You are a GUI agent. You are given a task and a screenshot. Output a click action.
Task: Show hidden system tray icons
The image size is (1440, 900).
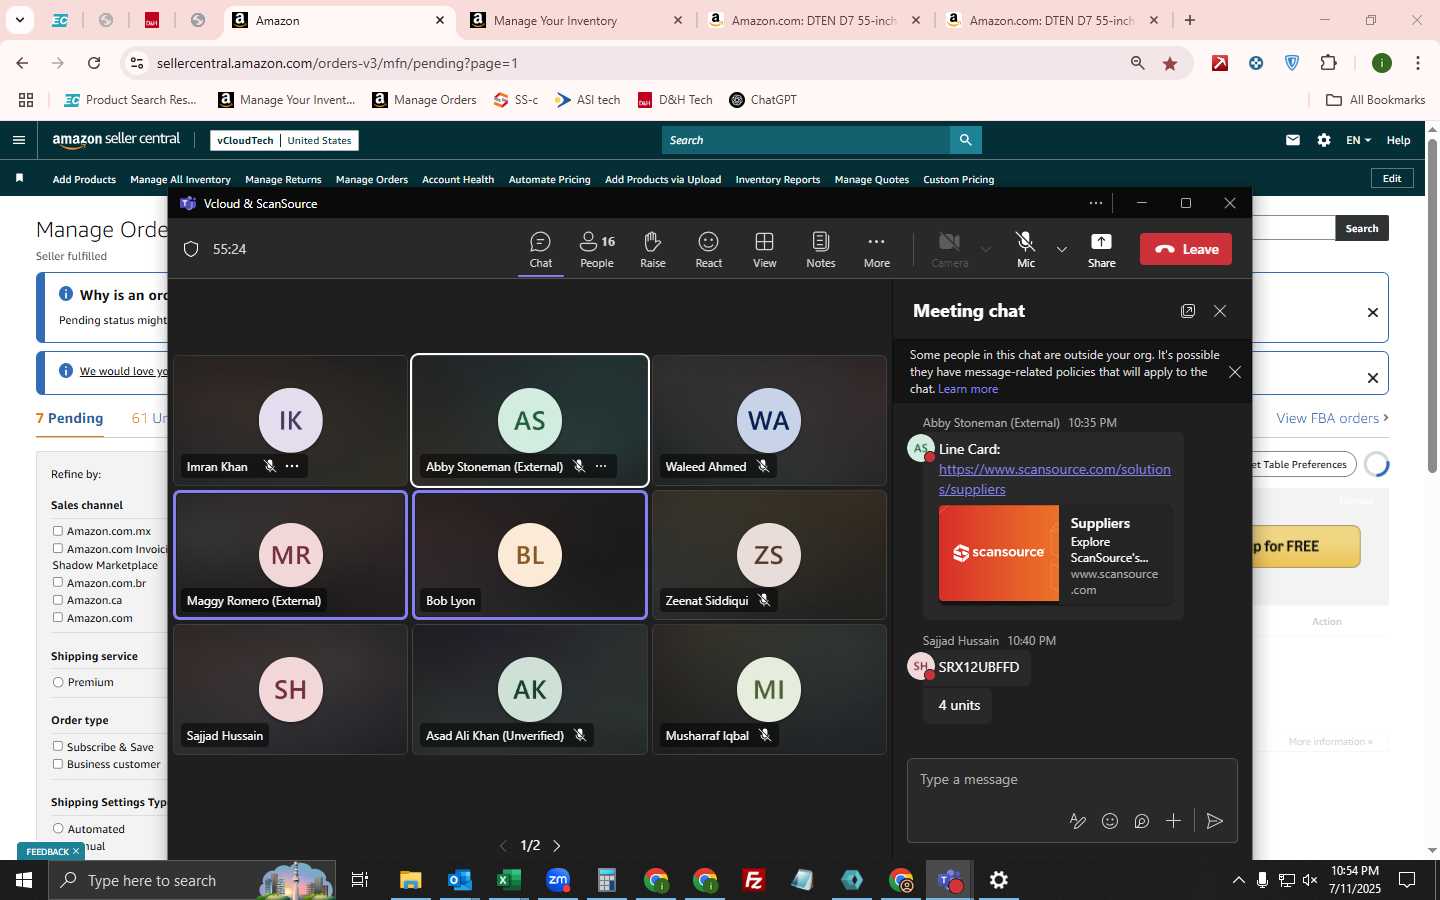pyautogui.click(x=1238, y=880)
